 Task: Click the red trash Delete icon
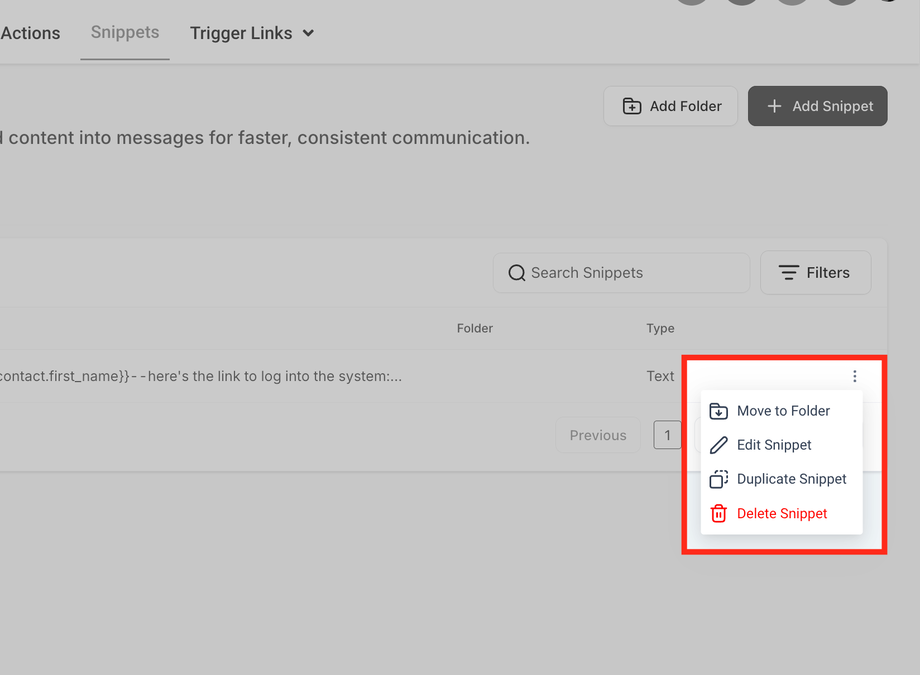tap(718, 513)
